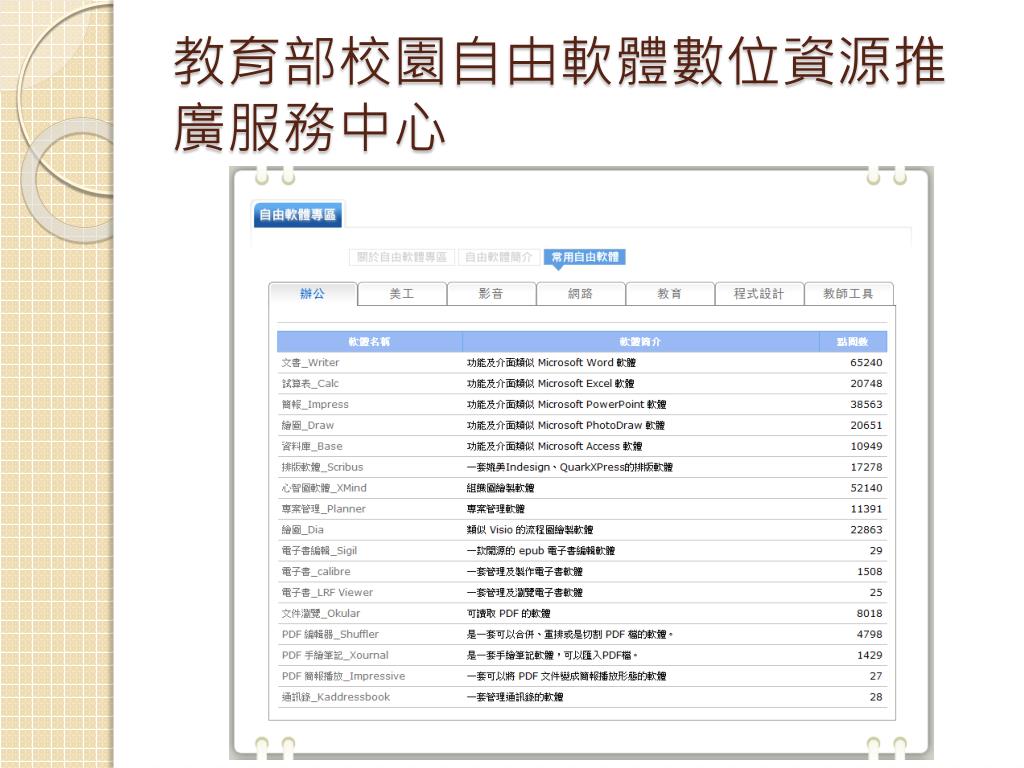Open the 專案管理_Planner link

click(323, 509)
